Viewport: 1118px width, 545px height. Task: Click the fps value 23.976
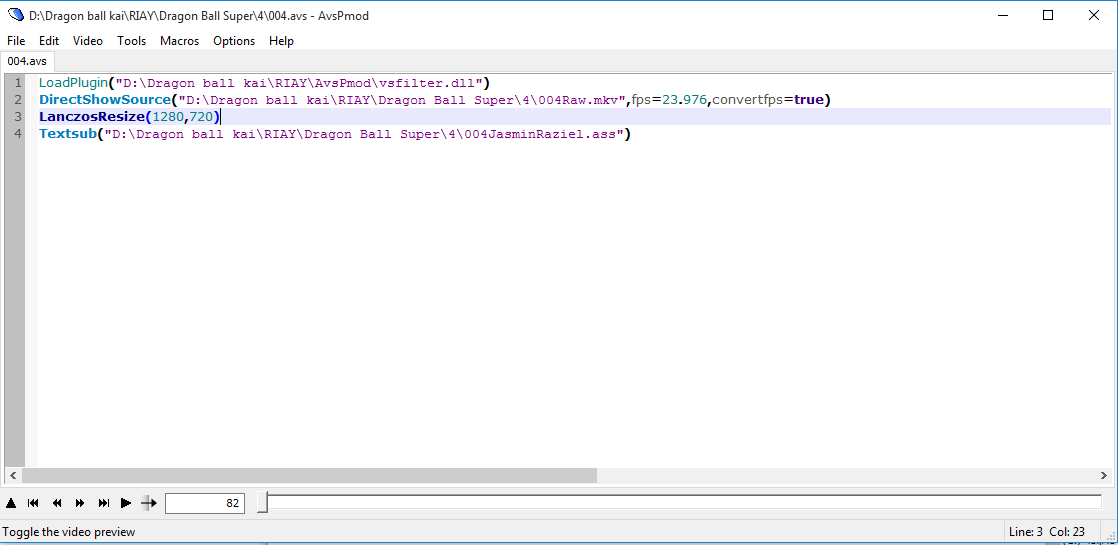[684, 100]
